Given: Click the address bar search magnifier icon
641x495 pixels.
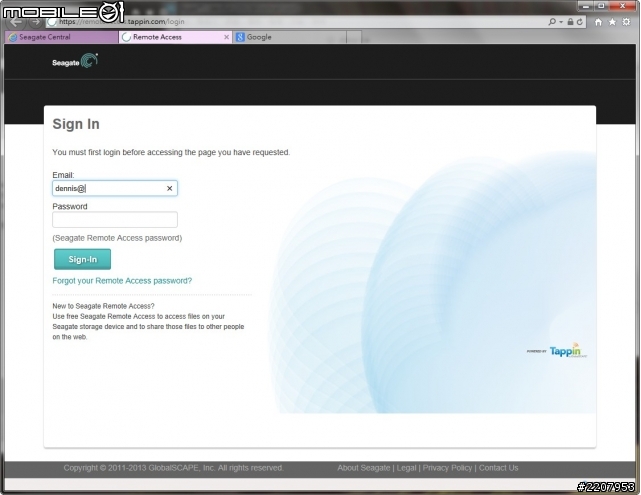Looking at the screenshot, I should pyautogui.click(x=552, y=22).
